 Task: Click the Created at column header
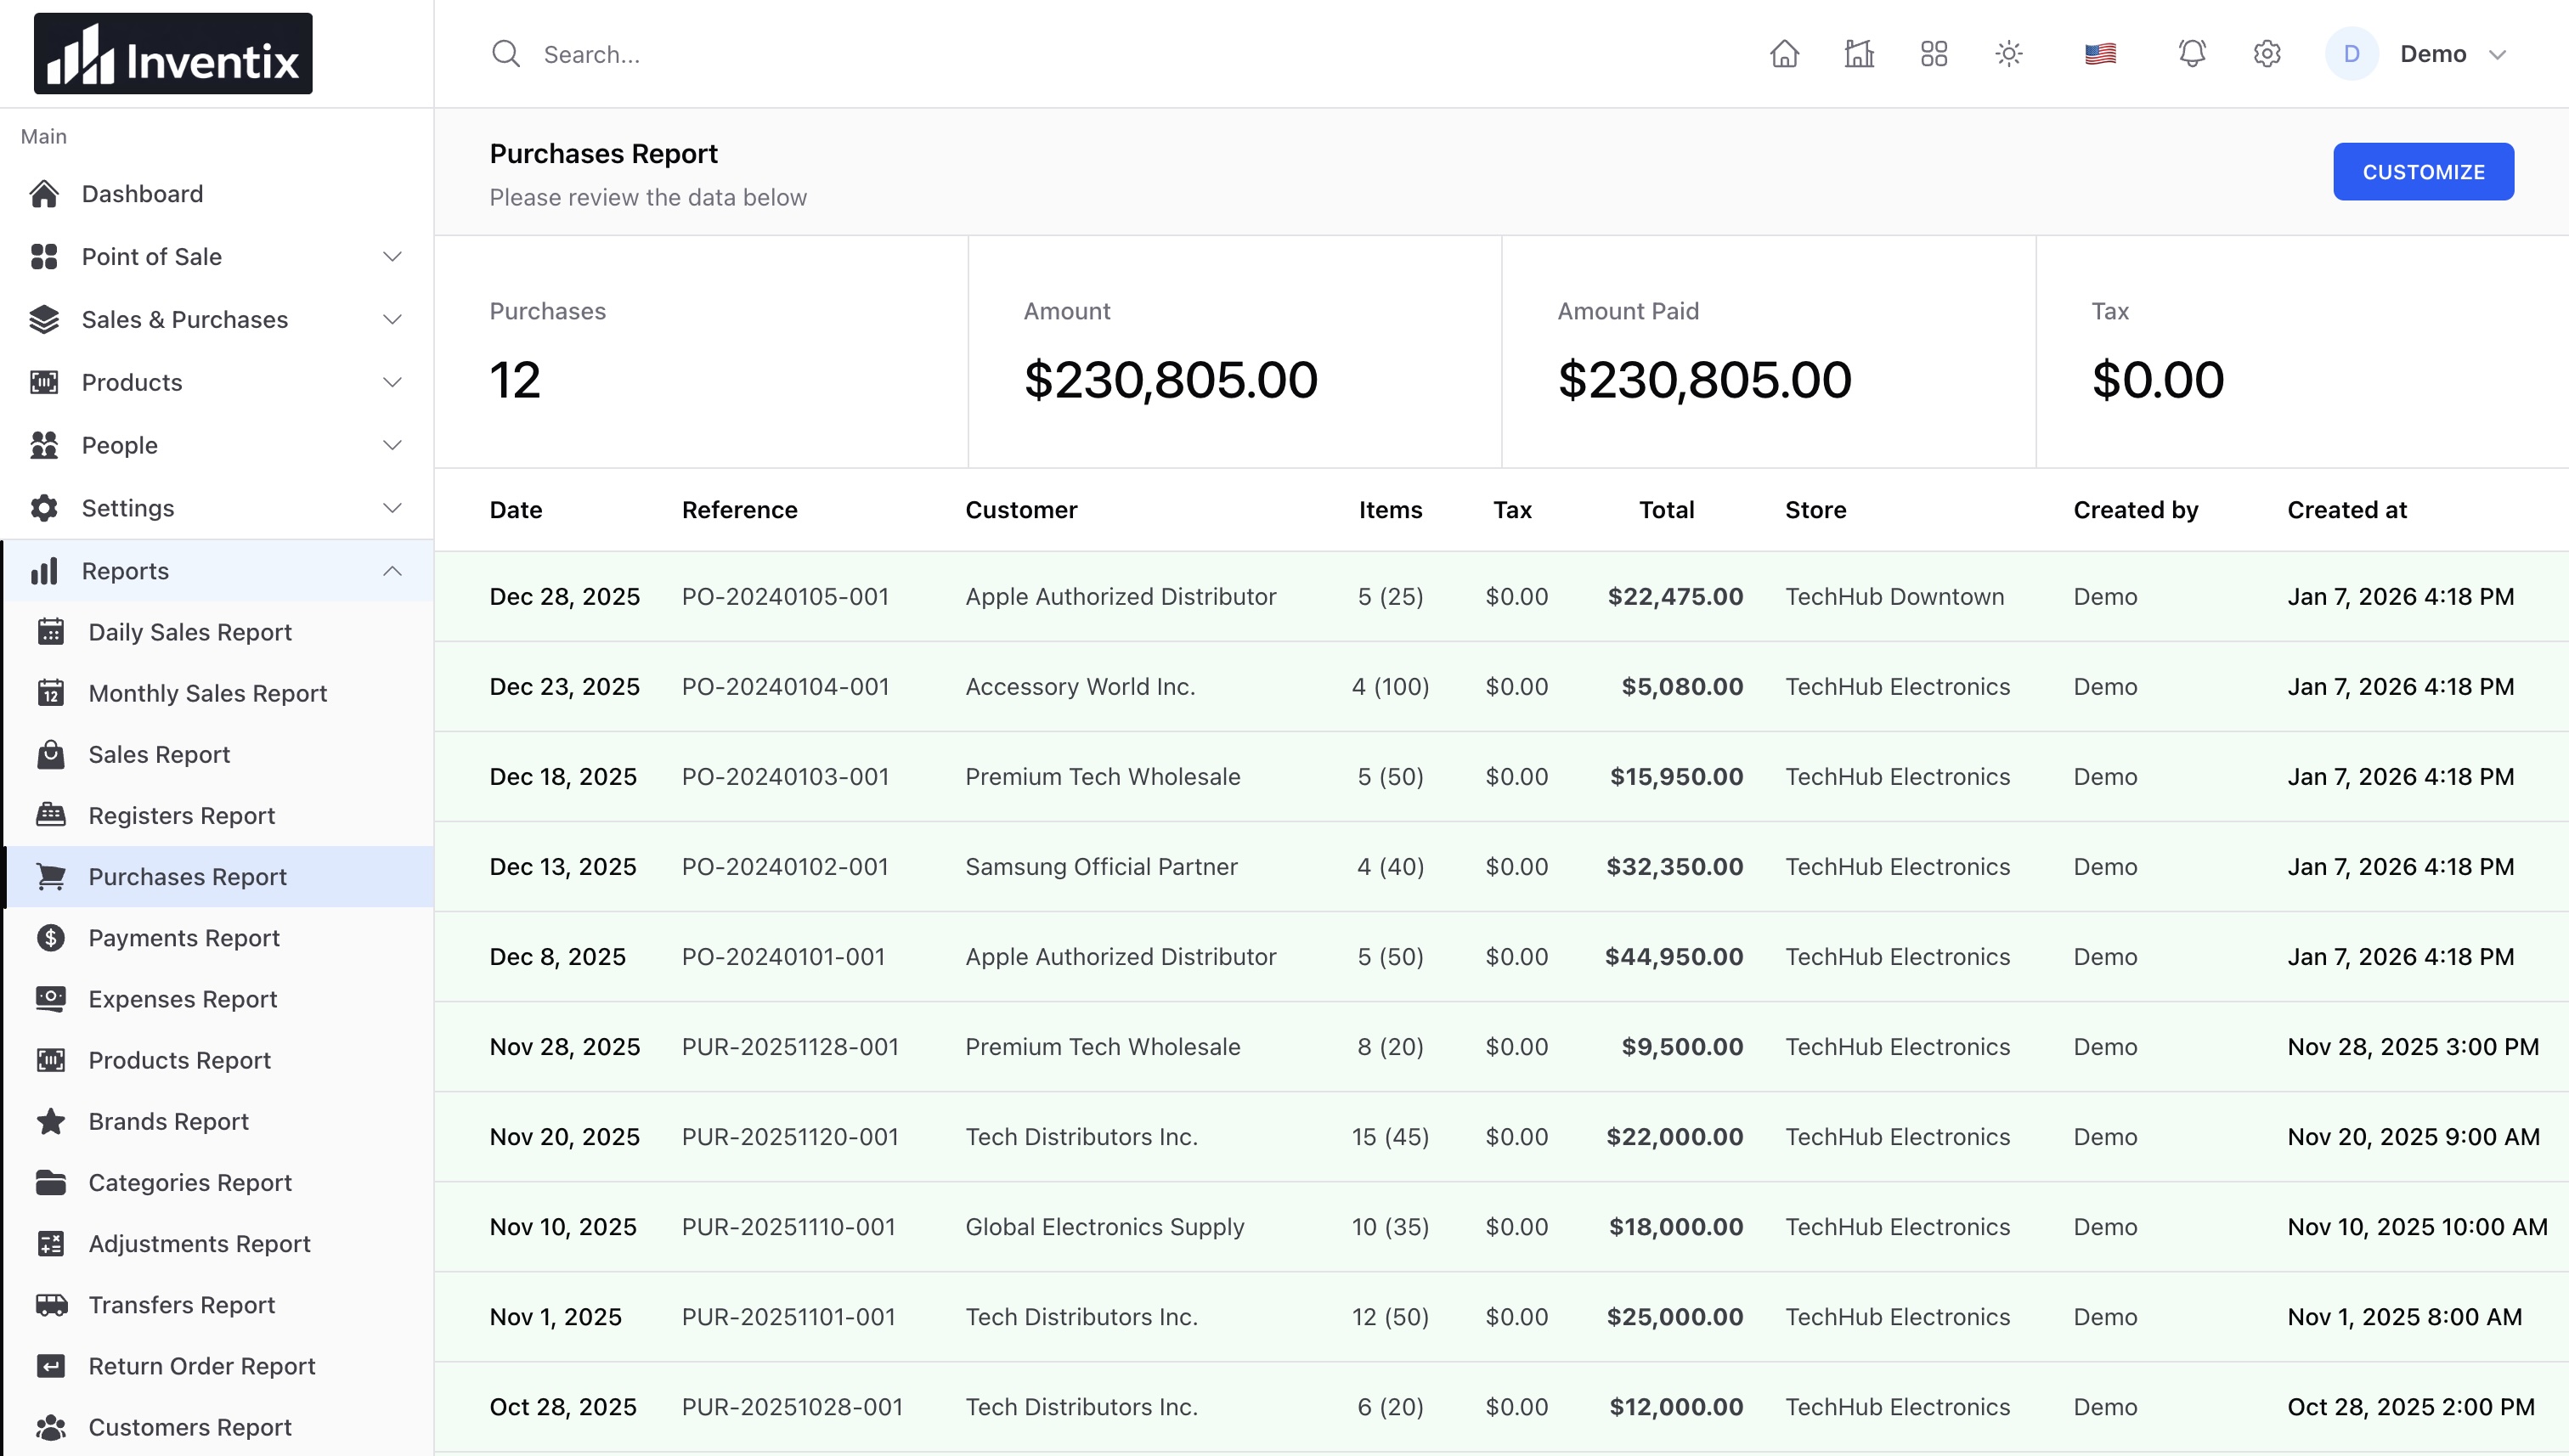click(x=2346, y=510)
